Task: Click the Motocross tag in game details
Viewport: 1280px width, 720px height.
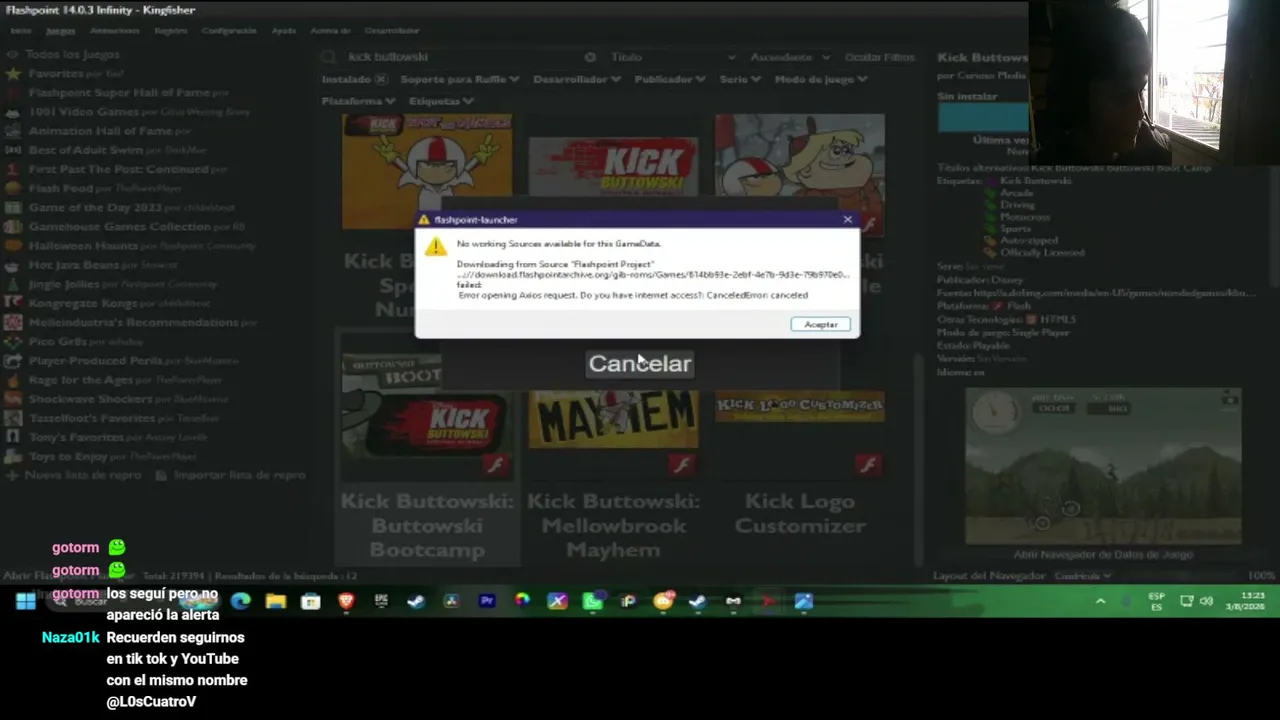Action: (x=1025, y=216)
